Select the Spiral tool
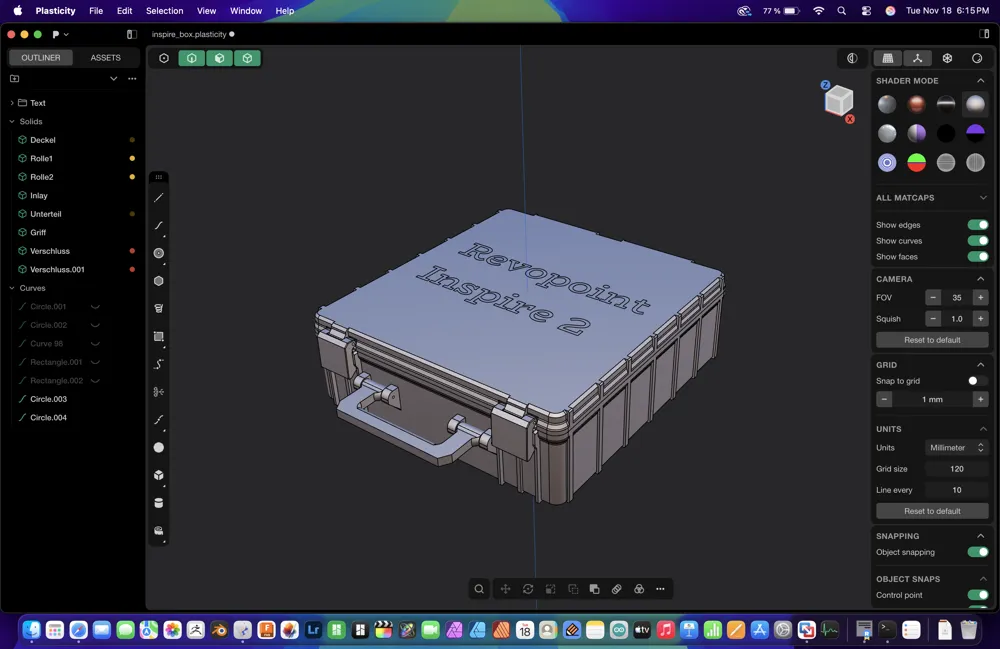Screen dimensions: 1000x649 tap(159, 309)
